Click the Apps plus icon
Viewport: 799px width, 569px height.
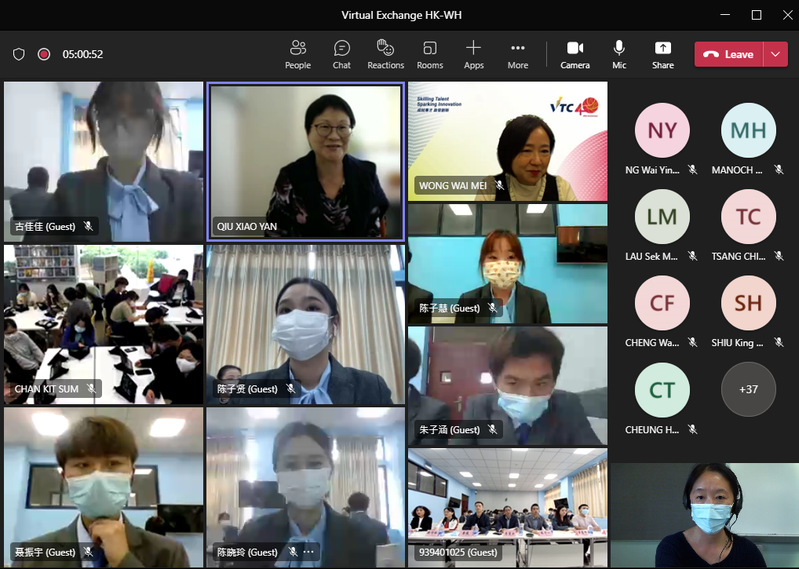point(474,54)
